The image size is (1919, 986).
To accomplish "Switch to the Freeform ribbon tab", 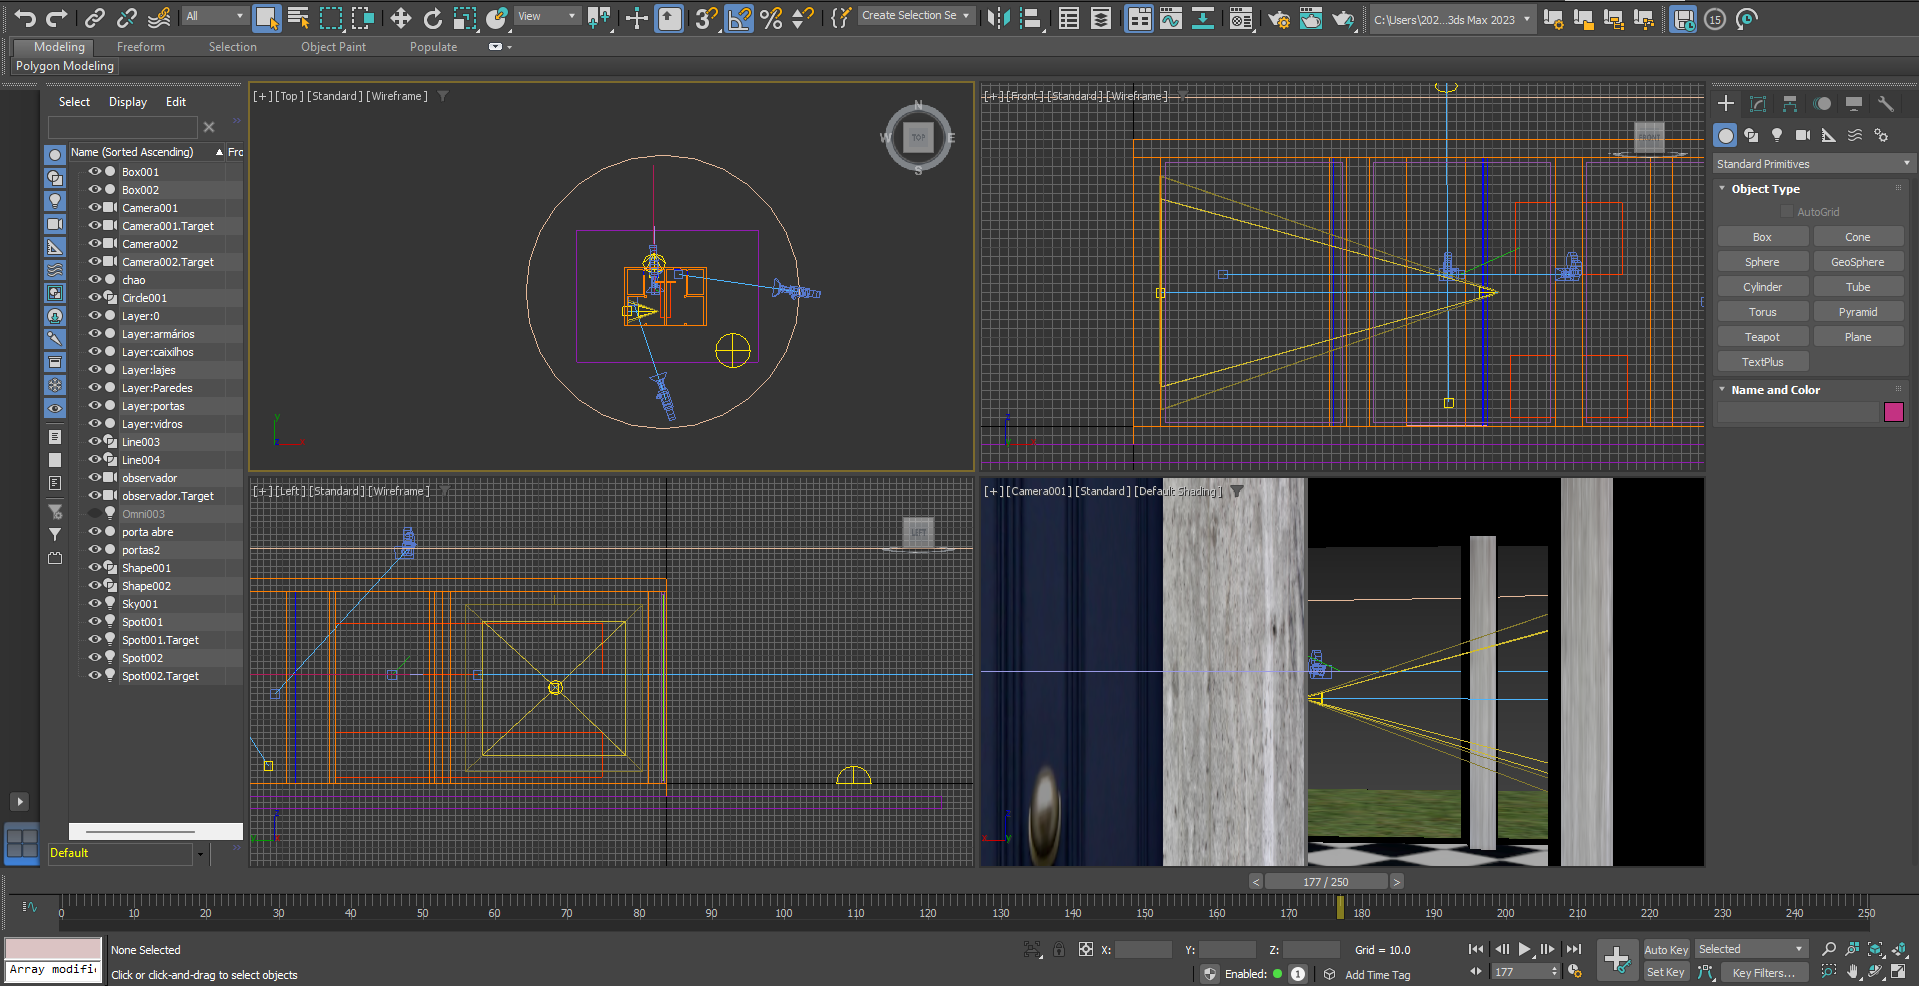I will click(x=140, y=47).
